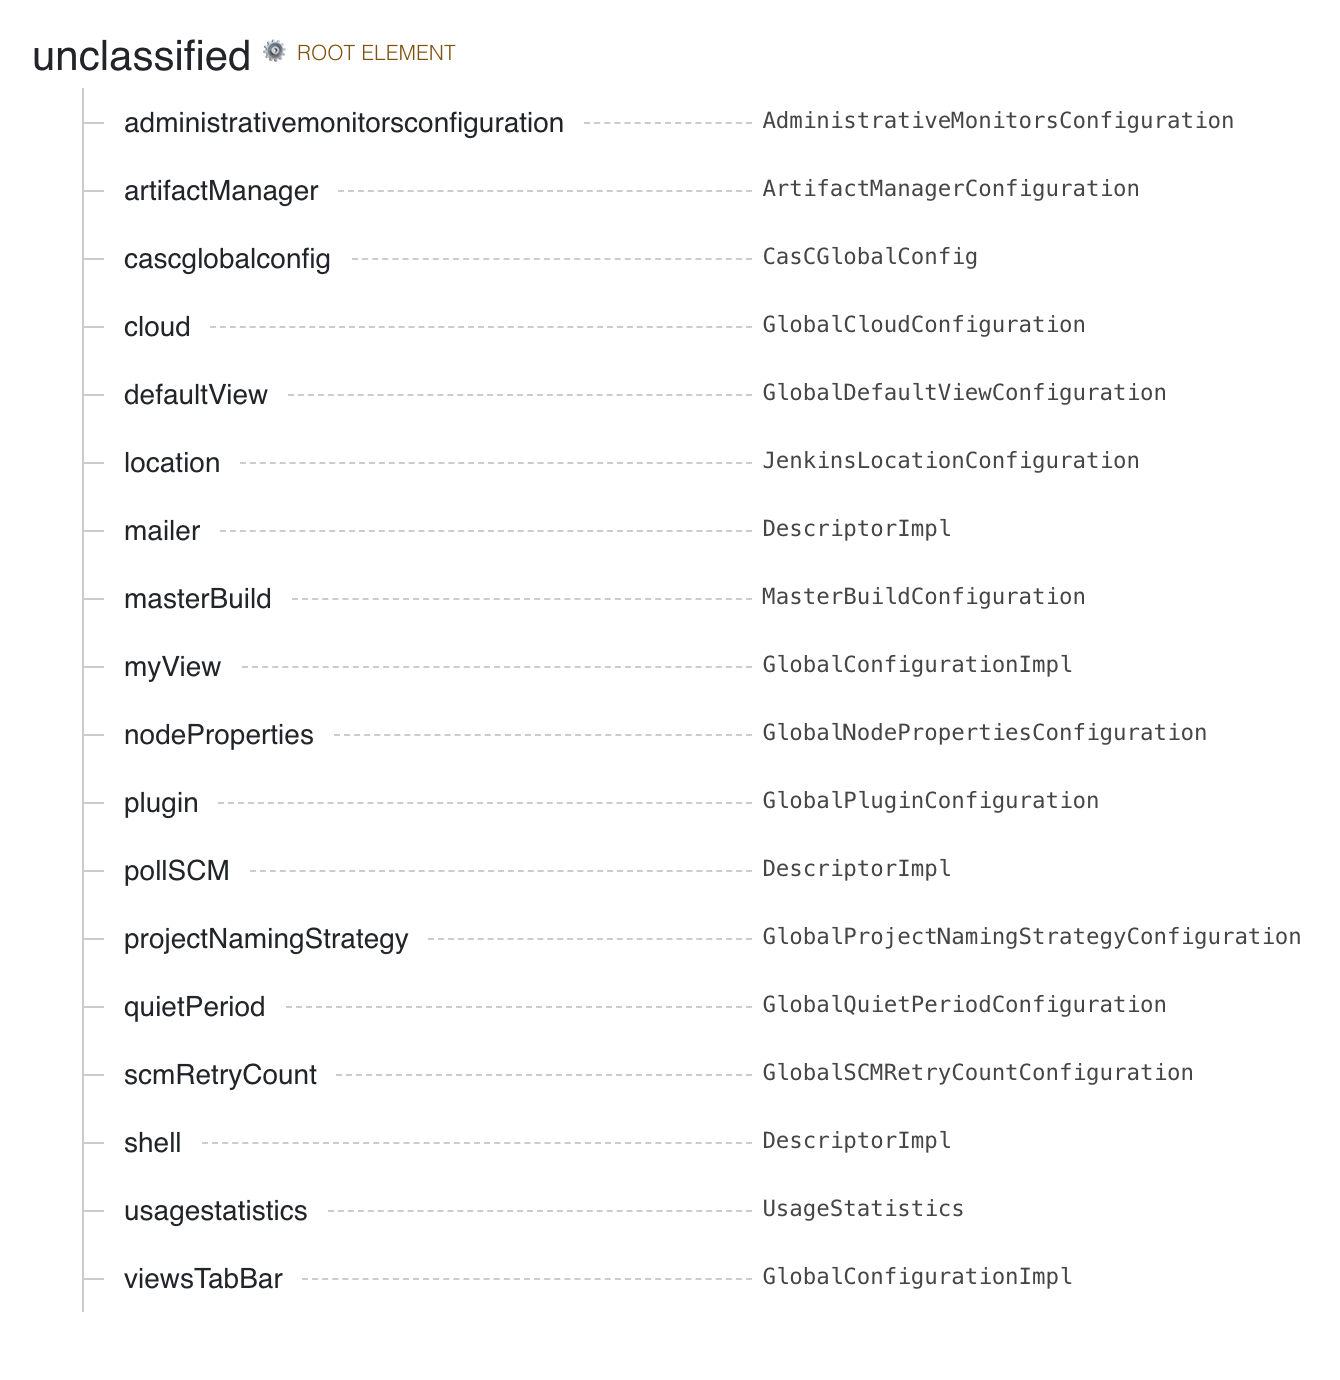Select the artifactManager tree item

(221, 191)
